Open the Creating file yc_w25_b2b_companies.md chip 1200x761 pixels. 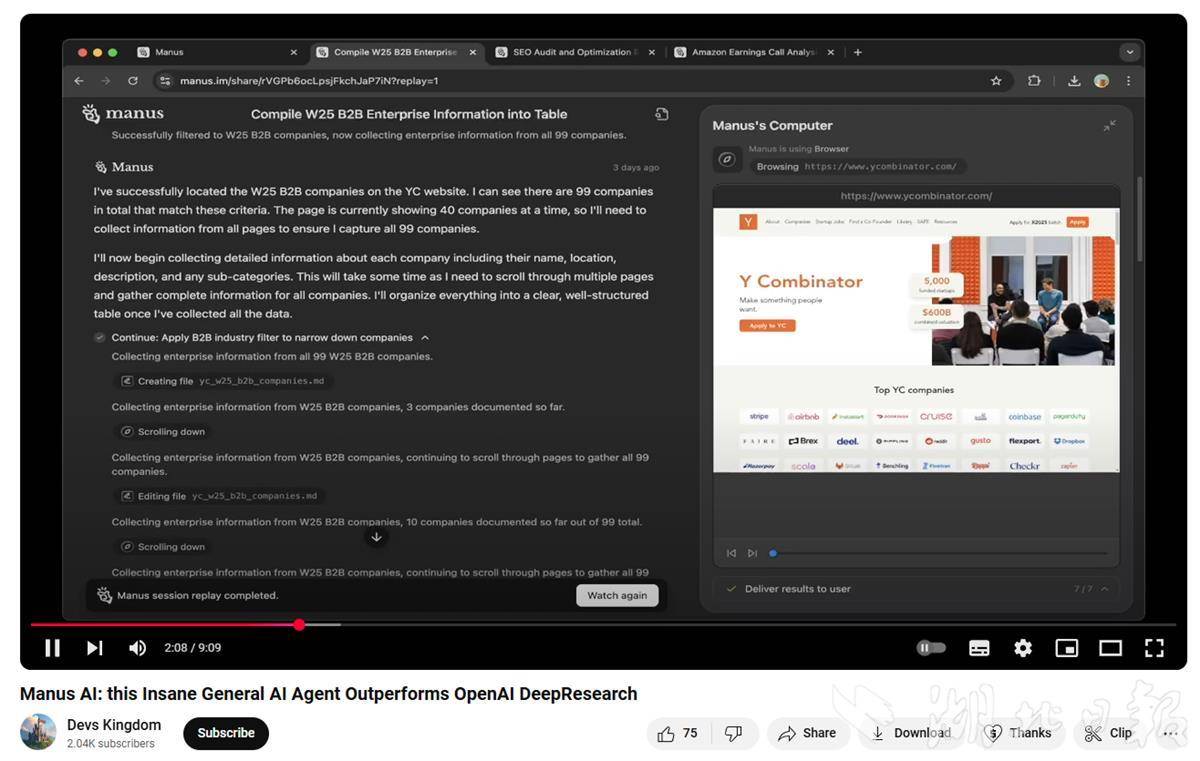[223, 381]
